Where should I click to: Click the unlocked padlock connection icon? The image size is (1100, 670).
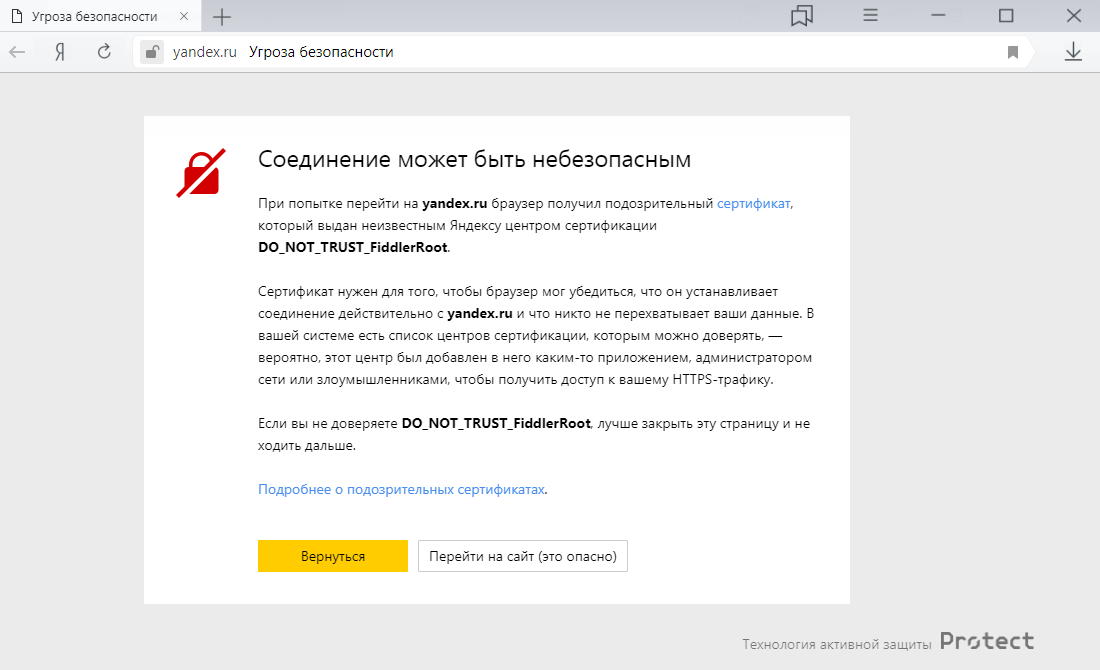[x=152, y=52]
